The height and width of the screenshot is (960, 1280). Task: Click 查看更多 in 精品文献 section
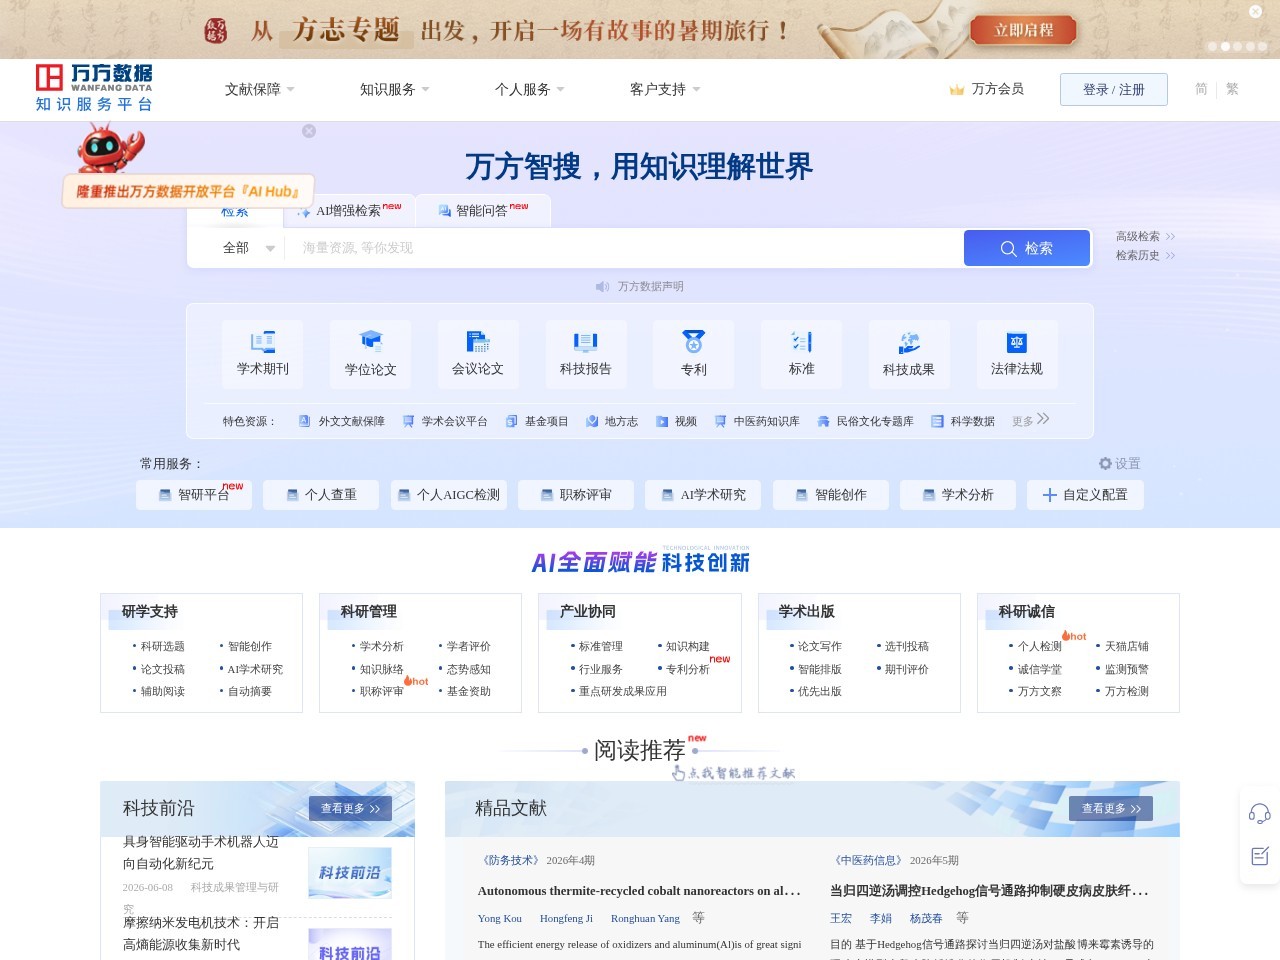(x=1111, y=809)
